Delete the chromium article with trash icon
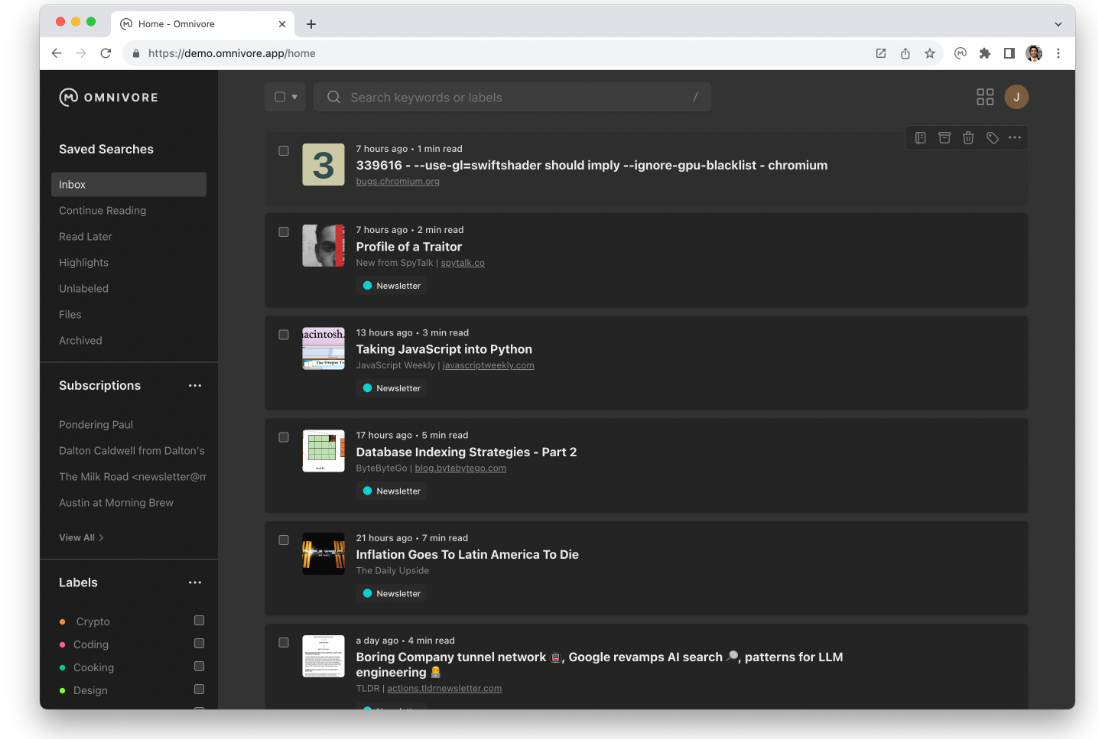 (968, 138)
